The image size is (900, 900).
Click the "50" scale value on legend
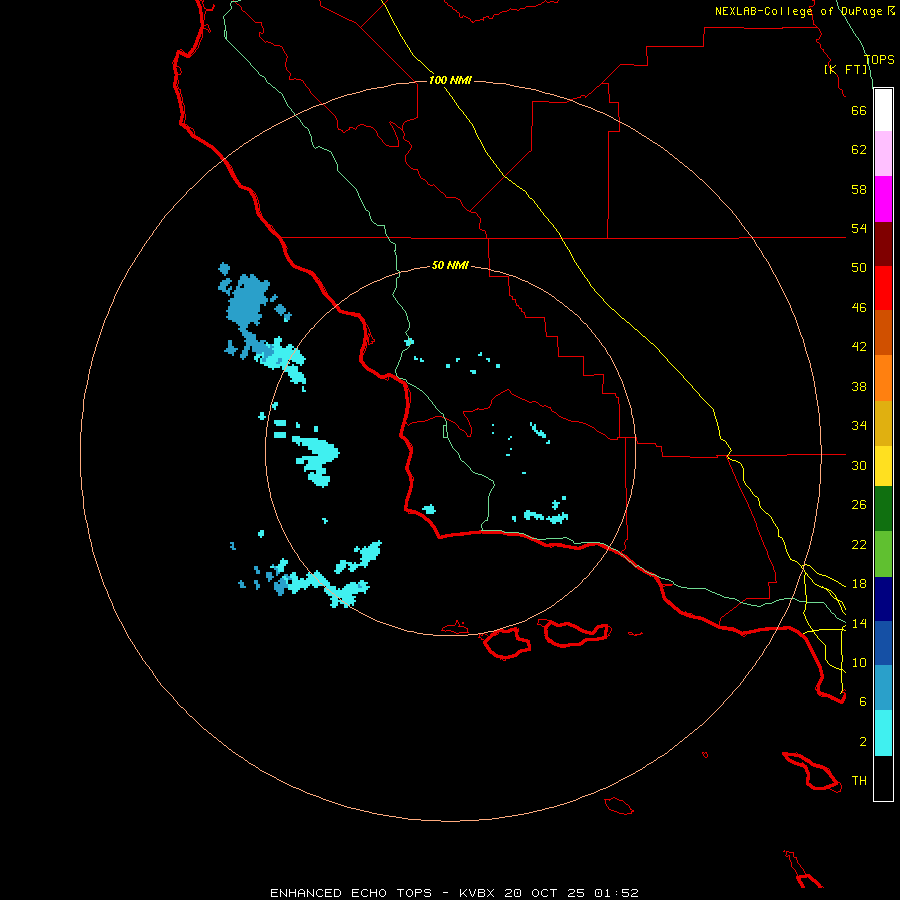pos(859,268)
